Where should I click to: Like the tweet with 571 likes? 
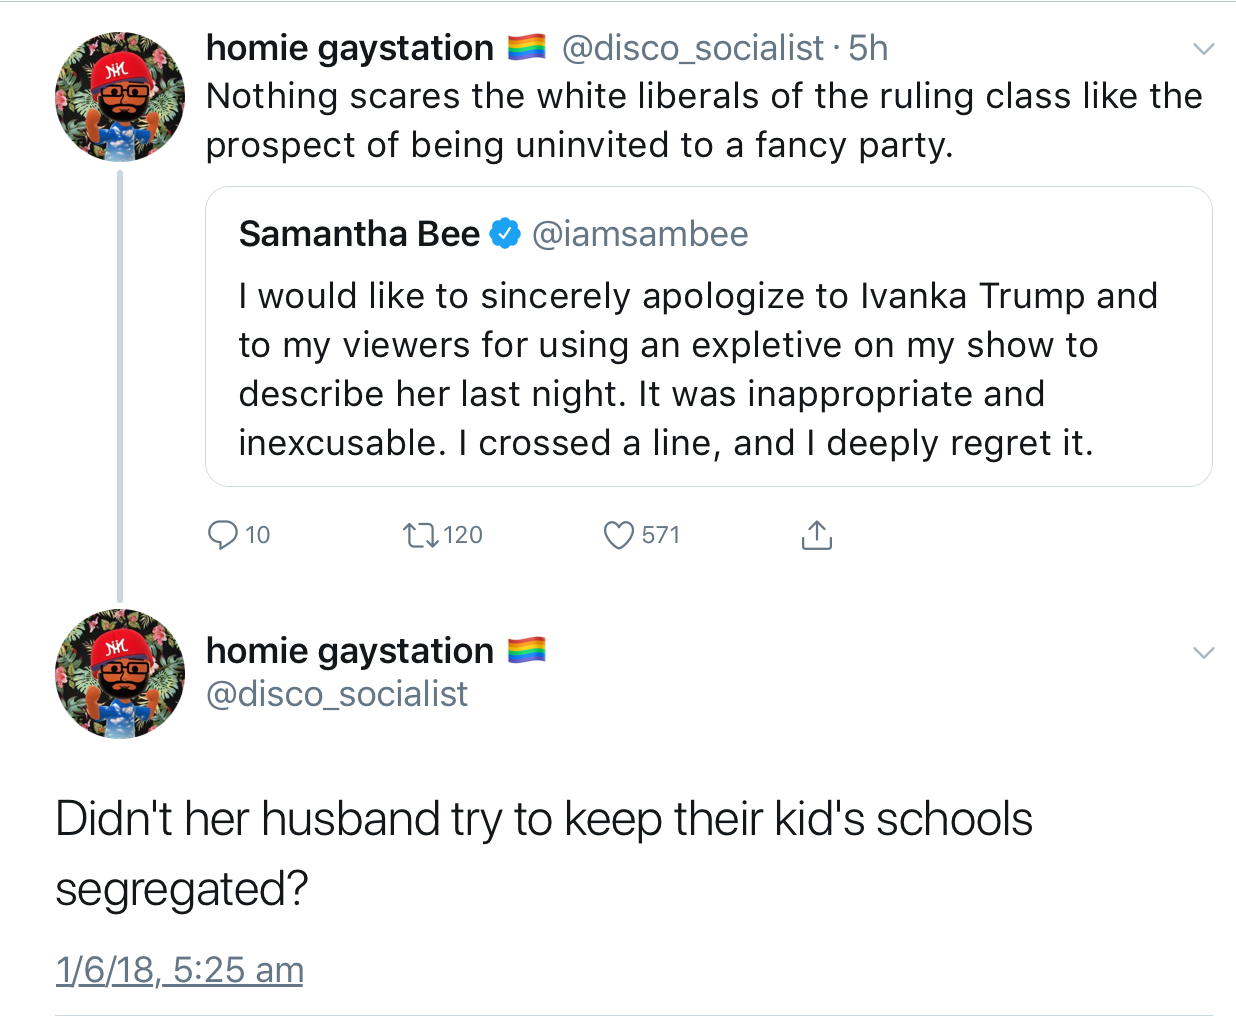pos(619,535)
